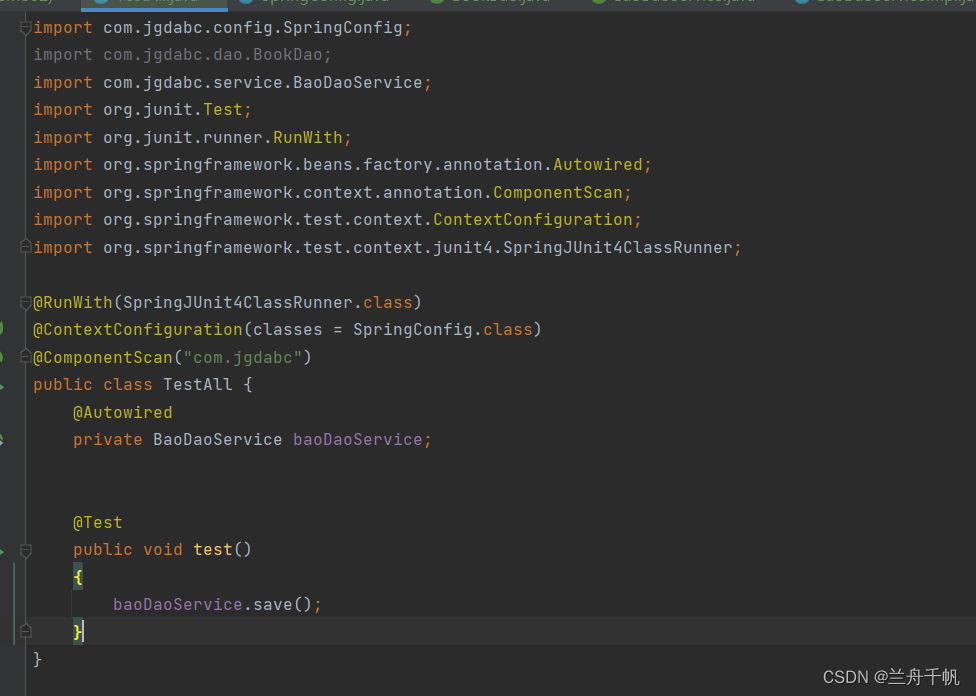The height and width of the screenshot is (696, 976).
Task: Click BaoDaoService in the service import line
Action: point(358,82)
